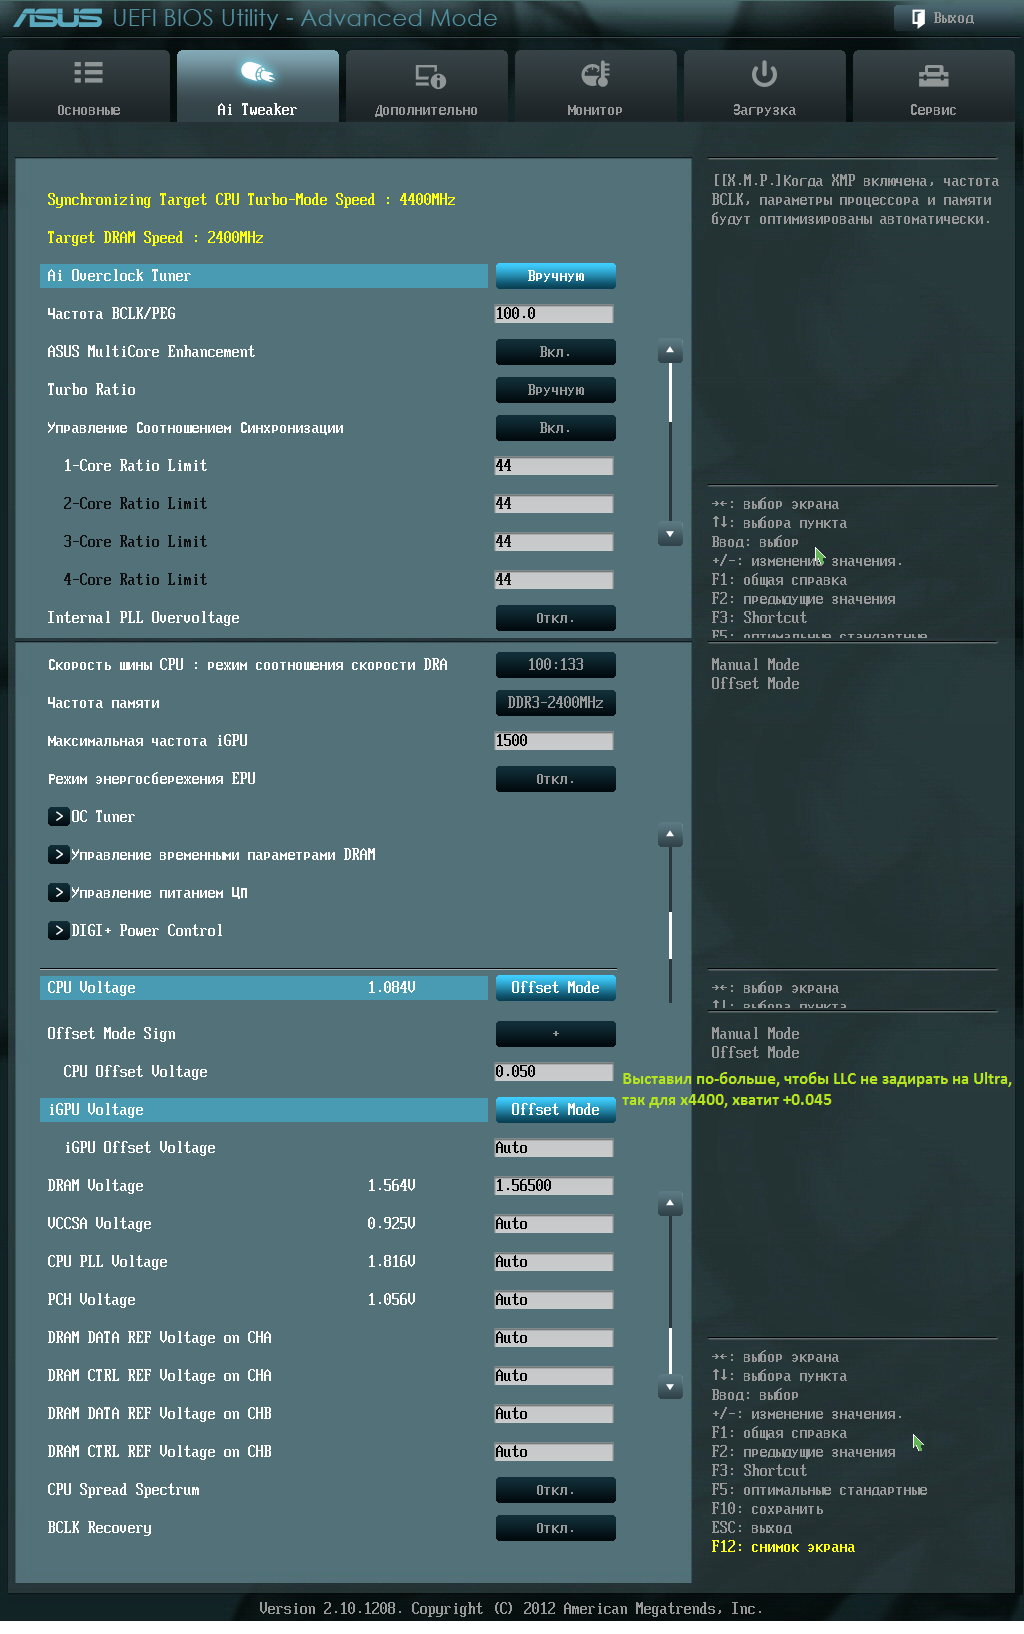Edit the 2-Core Ratio Limit field
The width and height of the screenshot is (1024, 1634).
tap(554, 504)
